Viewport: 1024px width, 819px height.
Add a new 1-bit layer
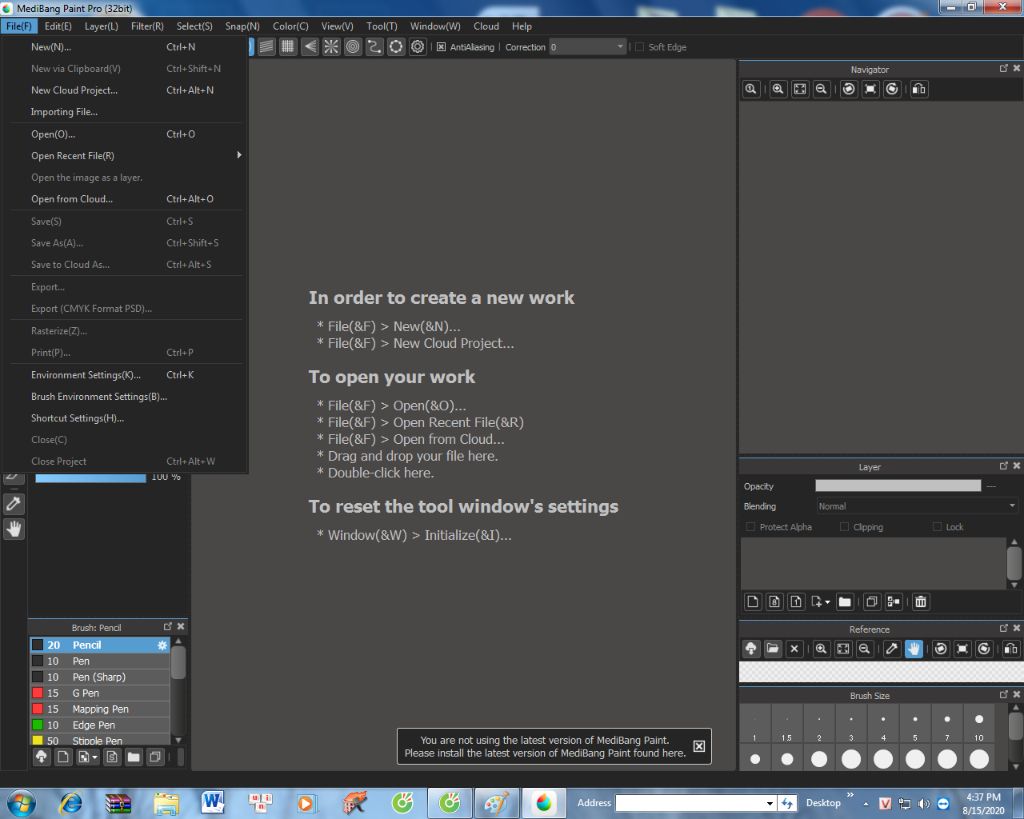pyautogui.click(x=795, y=602)
